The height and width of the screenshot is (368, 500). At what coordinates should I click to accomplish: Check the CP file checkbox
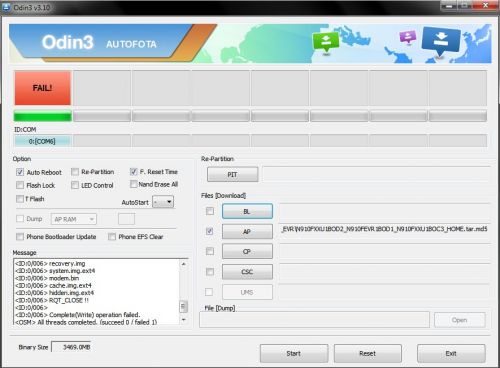coord(210,251)
